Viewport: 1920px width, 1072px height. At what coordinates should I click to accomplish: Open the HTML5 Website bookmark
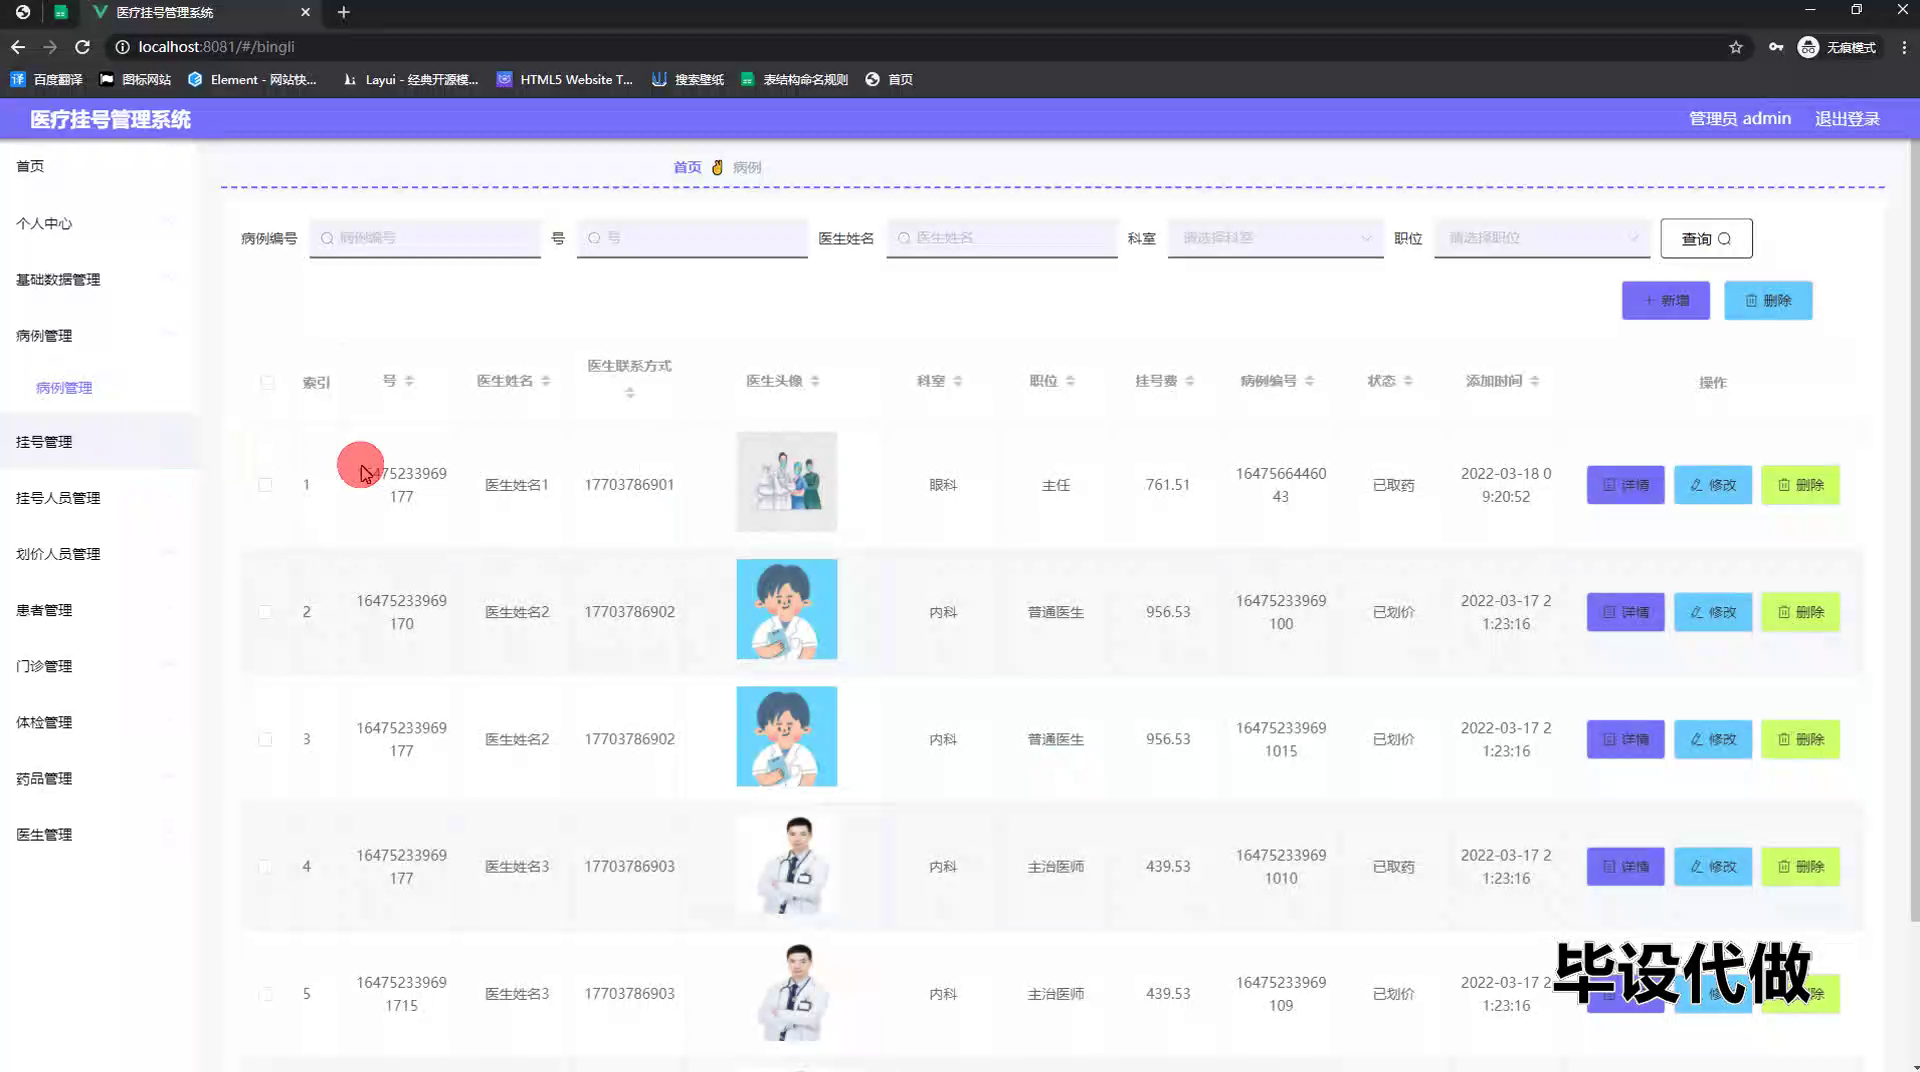point(565,79)
